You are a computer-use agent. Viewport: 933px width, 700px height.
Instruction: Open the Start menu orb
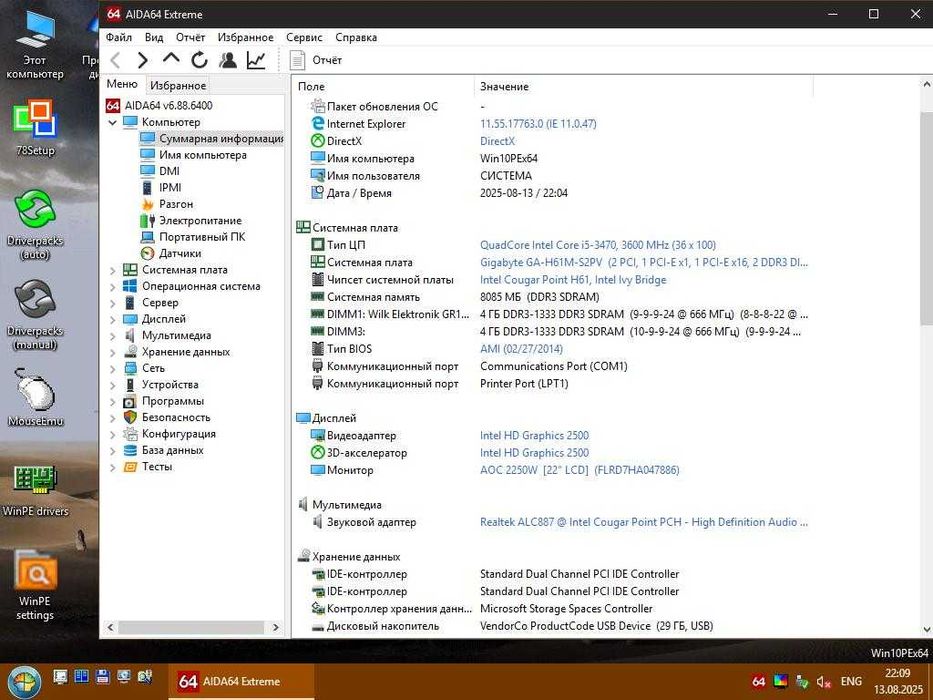(24, 682)
